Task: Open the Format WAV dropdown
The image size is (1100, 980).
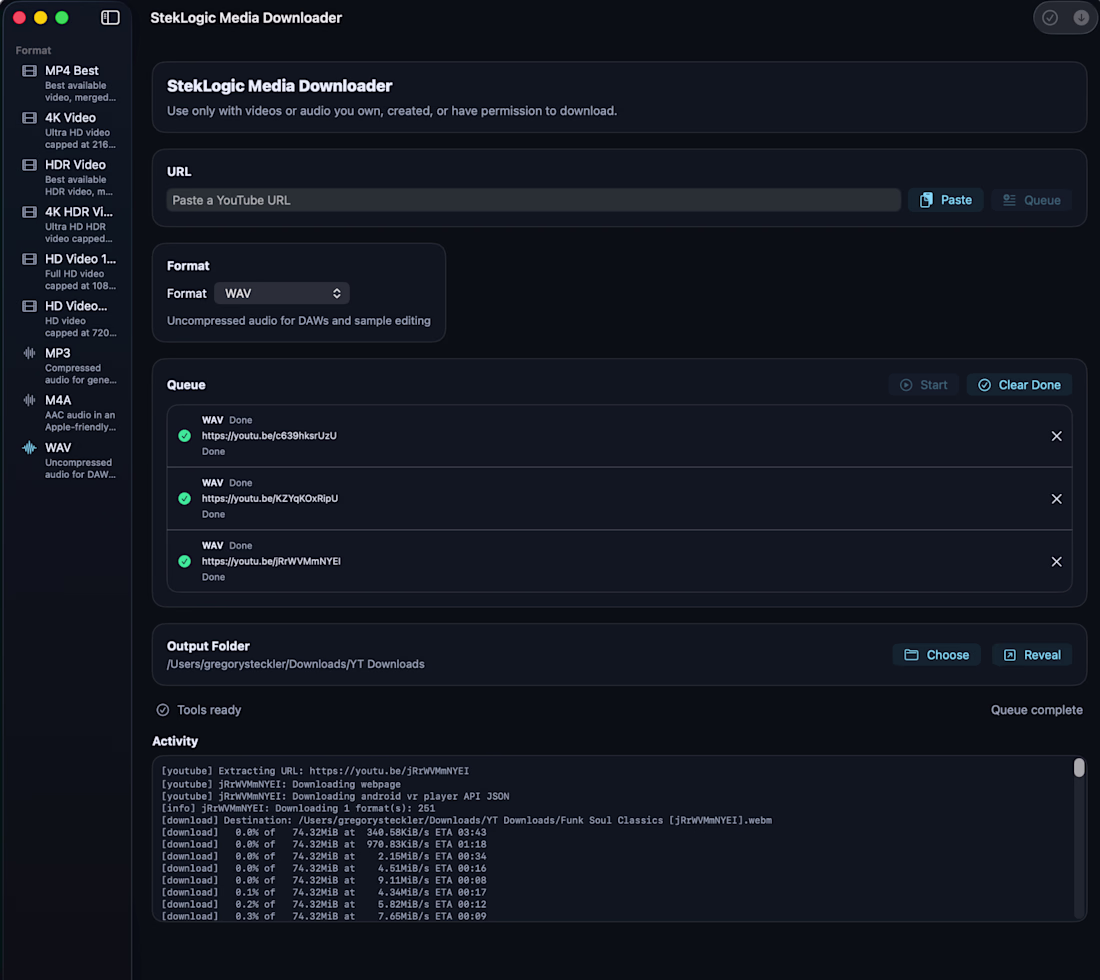Action: pos(282,293)
